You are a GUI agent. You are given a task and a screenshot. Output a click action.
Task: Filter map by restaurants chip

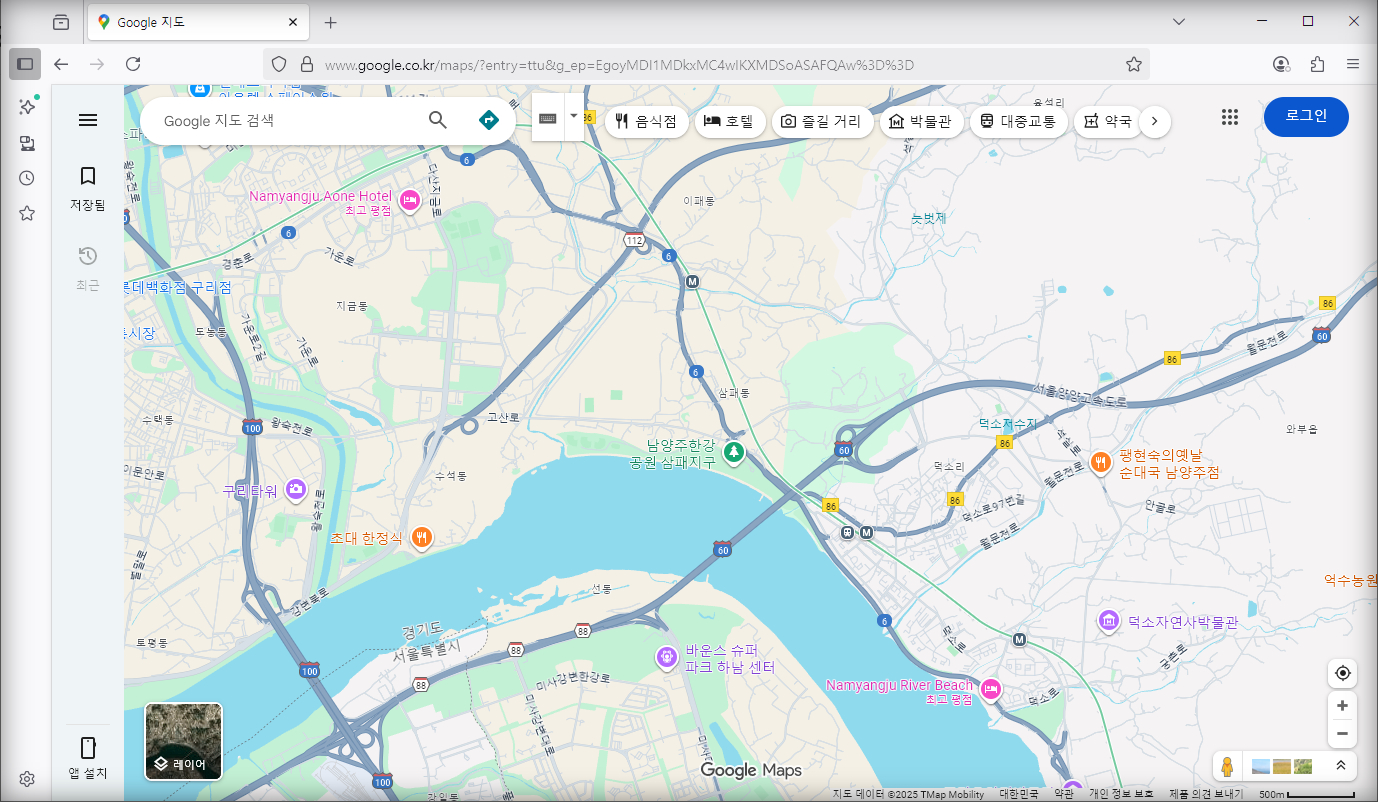pyautogui.click(x=645, y=121)
